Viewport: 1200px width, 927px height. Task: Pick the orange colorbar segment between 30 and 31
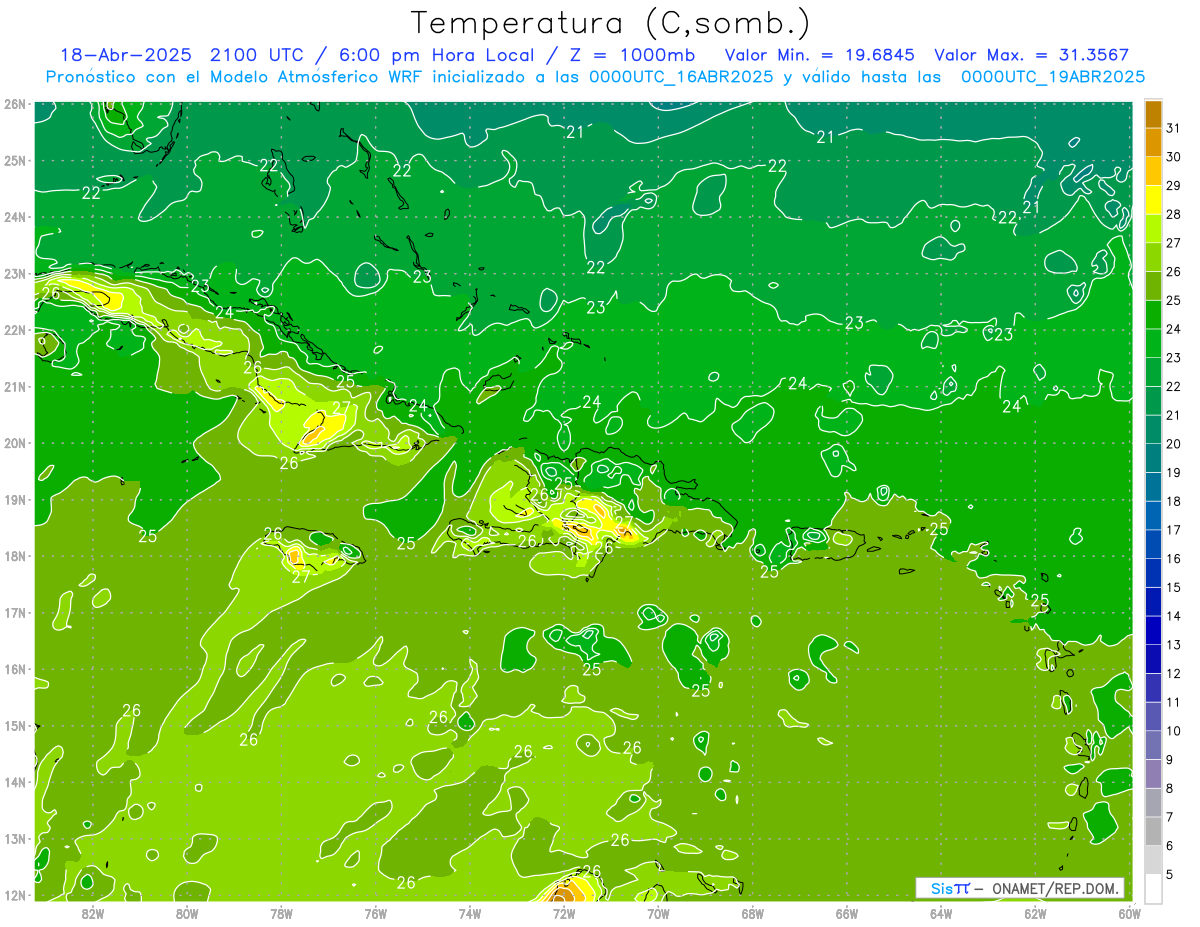coord(1154,143)
